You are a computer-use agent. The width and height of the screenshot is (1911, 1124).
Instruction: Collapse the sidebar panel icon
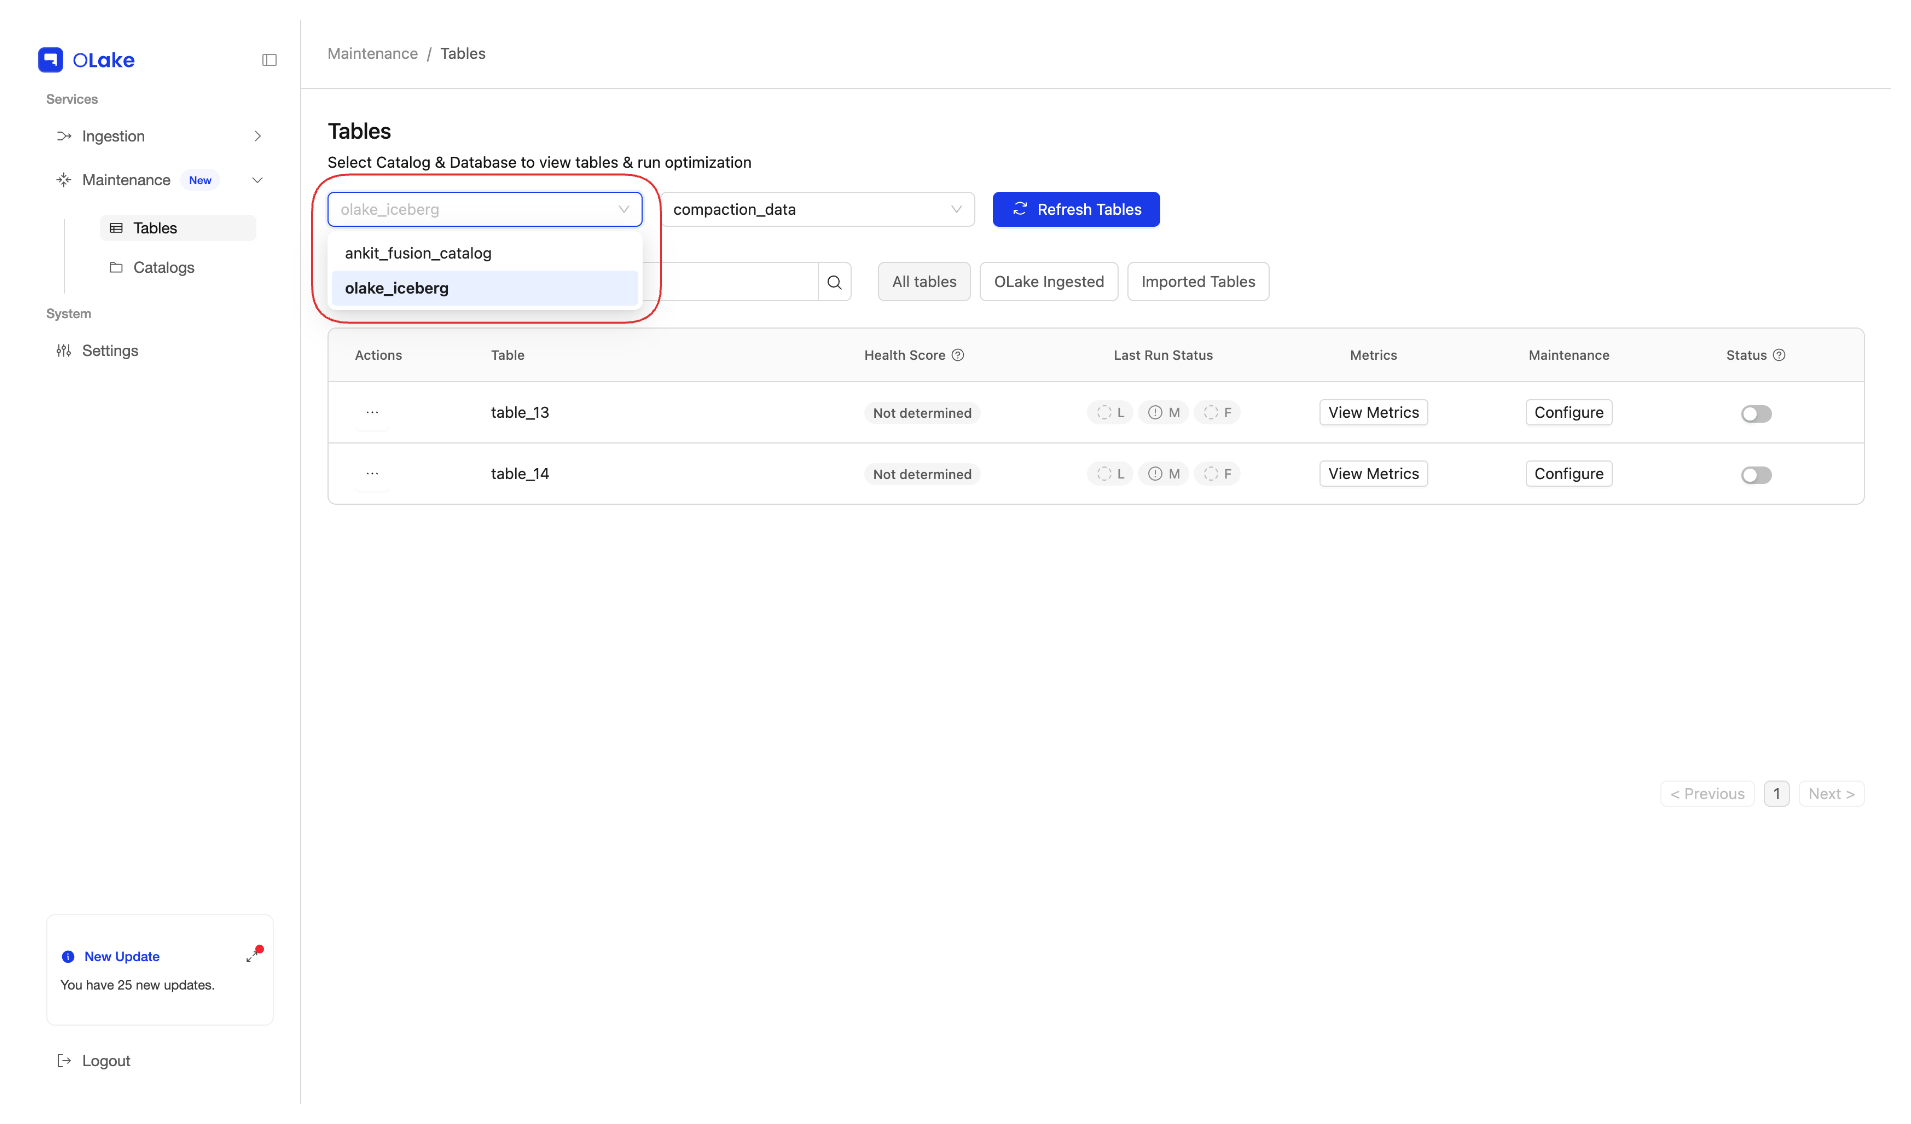click(x=269, y=60)
